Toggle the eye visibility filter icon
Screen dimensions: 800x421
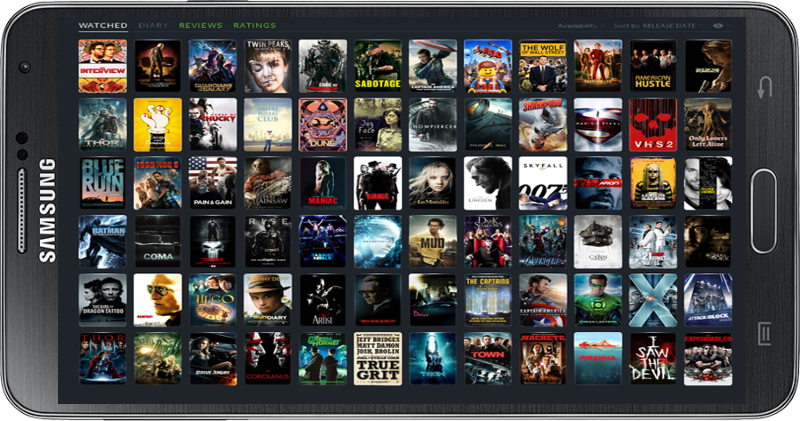718,26
